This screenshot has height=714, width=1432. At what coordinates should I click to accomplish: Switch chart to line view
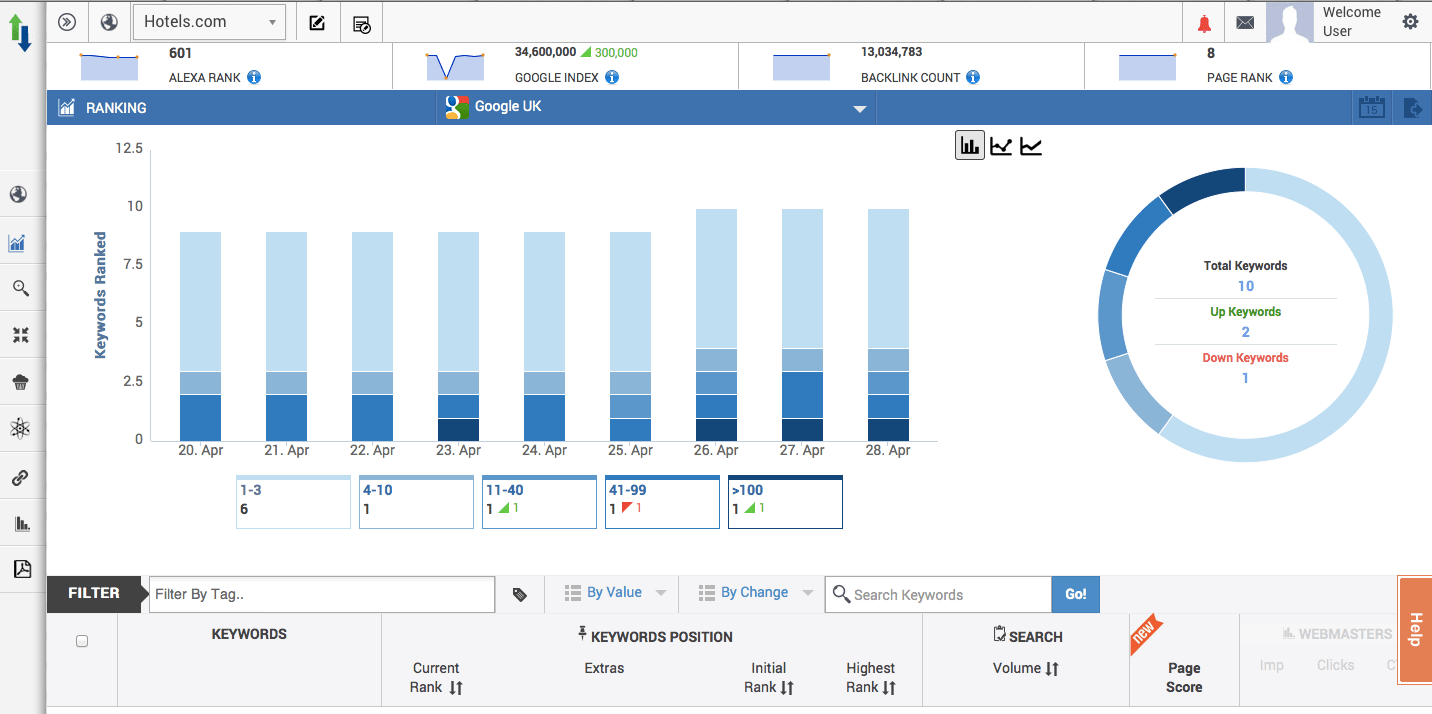(1000, 144)
